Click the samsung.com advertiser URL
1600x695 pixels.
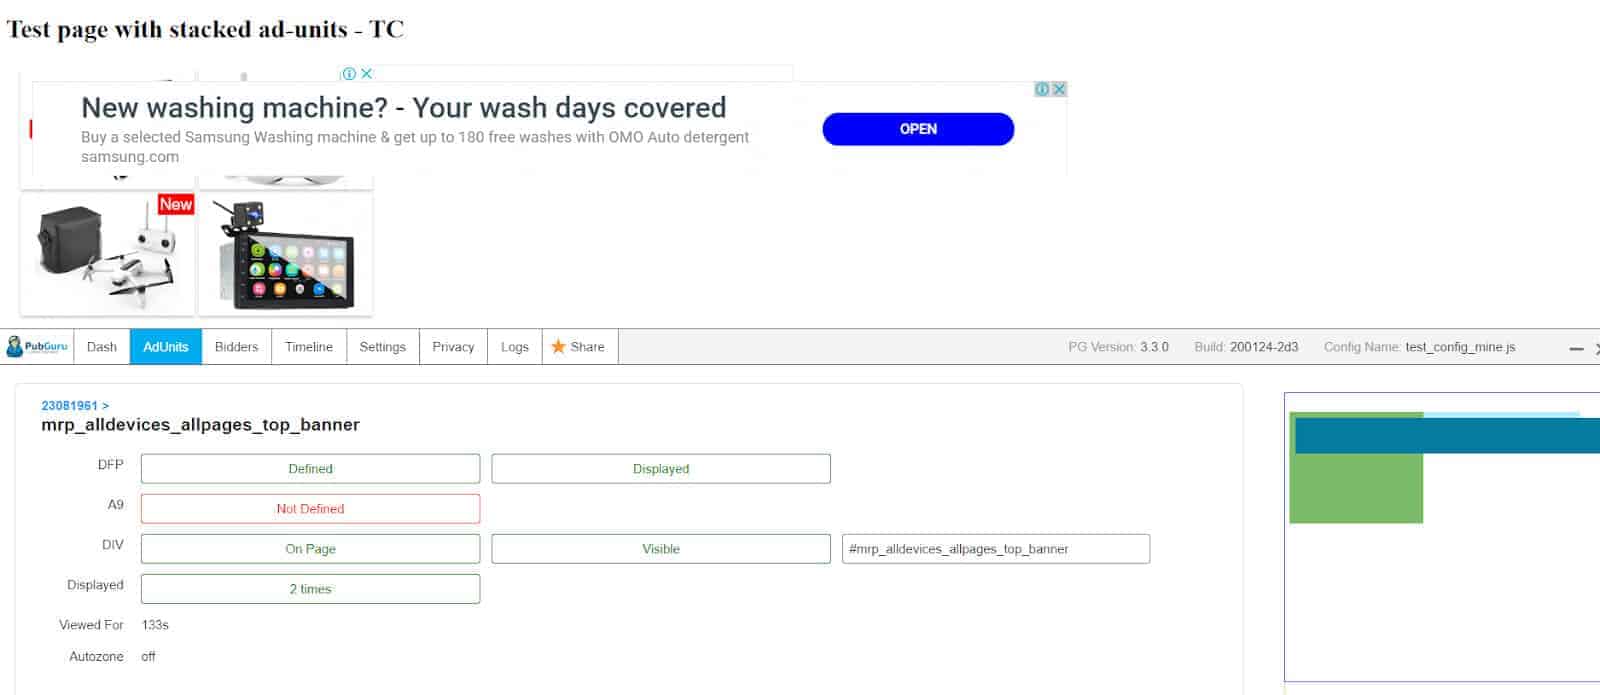click(x=130, y=157)
